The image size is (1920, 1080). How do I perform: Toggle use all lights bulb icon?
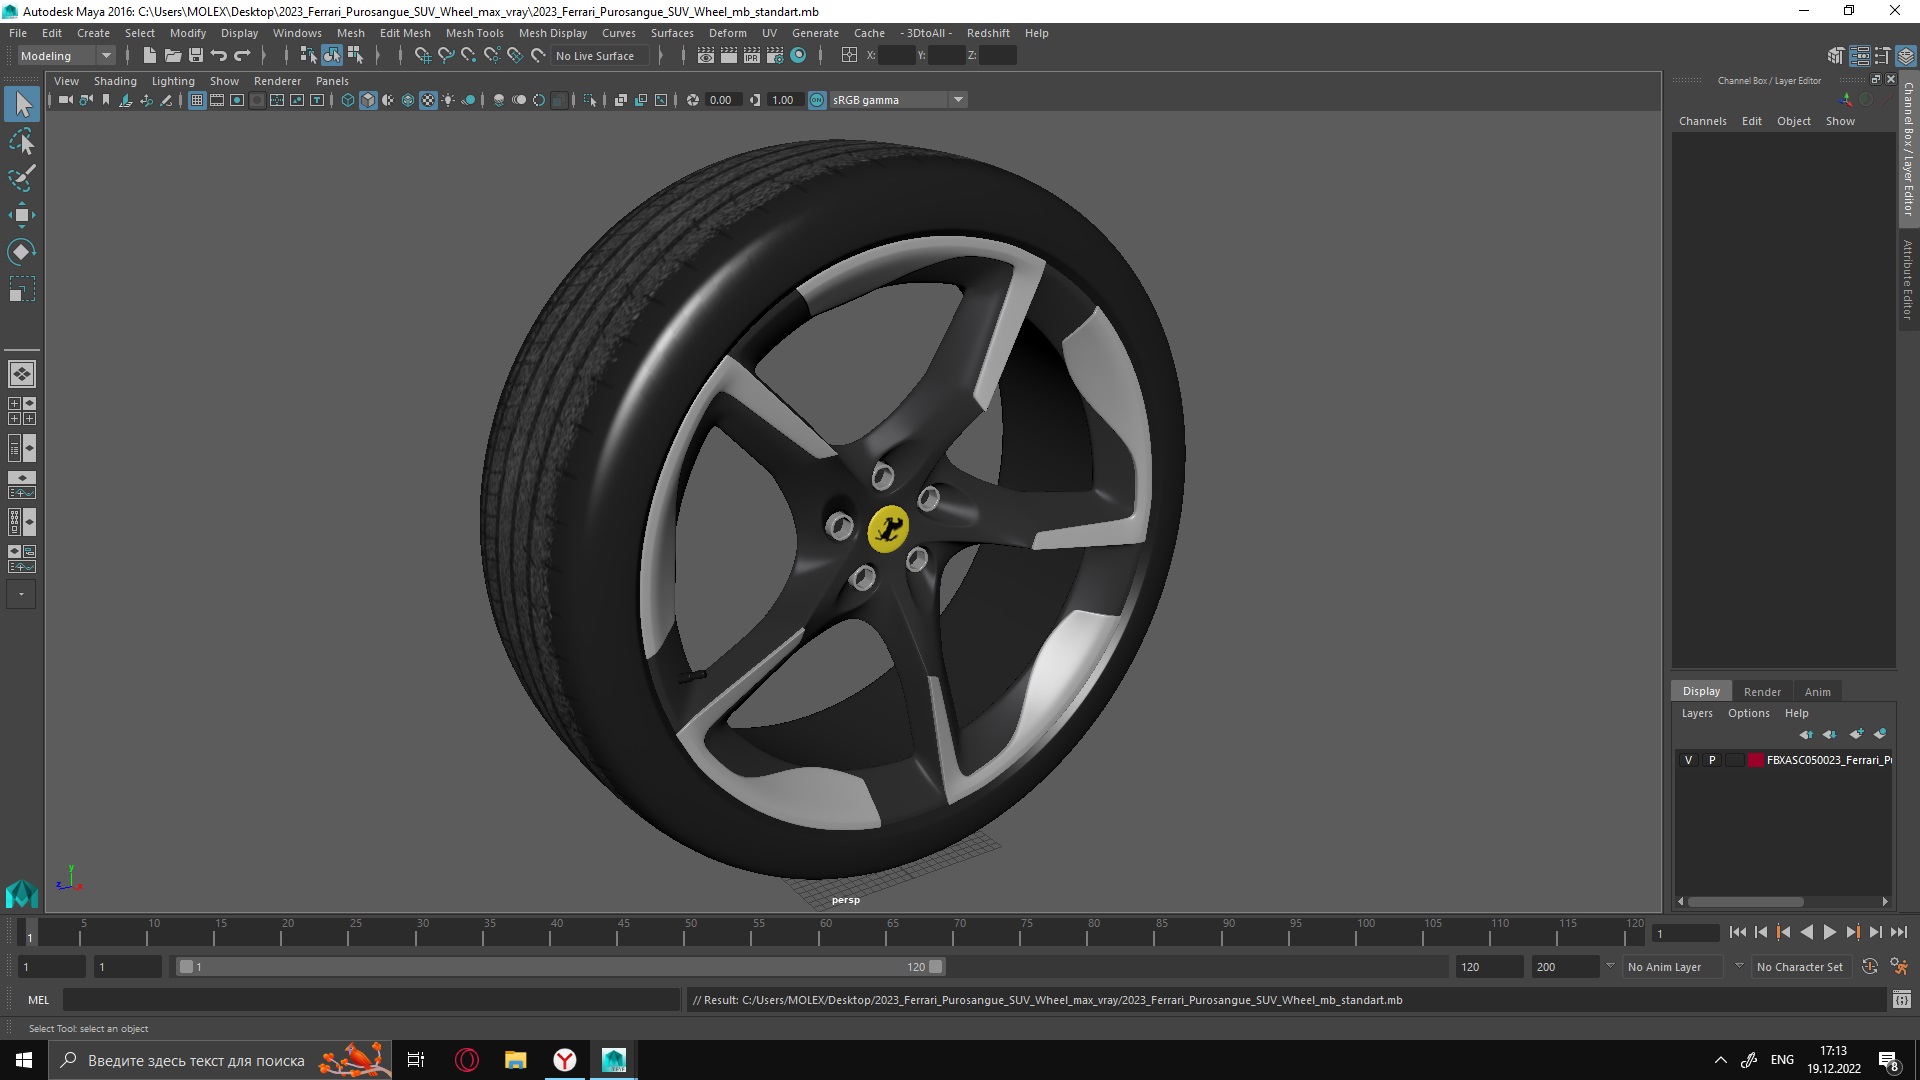tap(448, 100)
